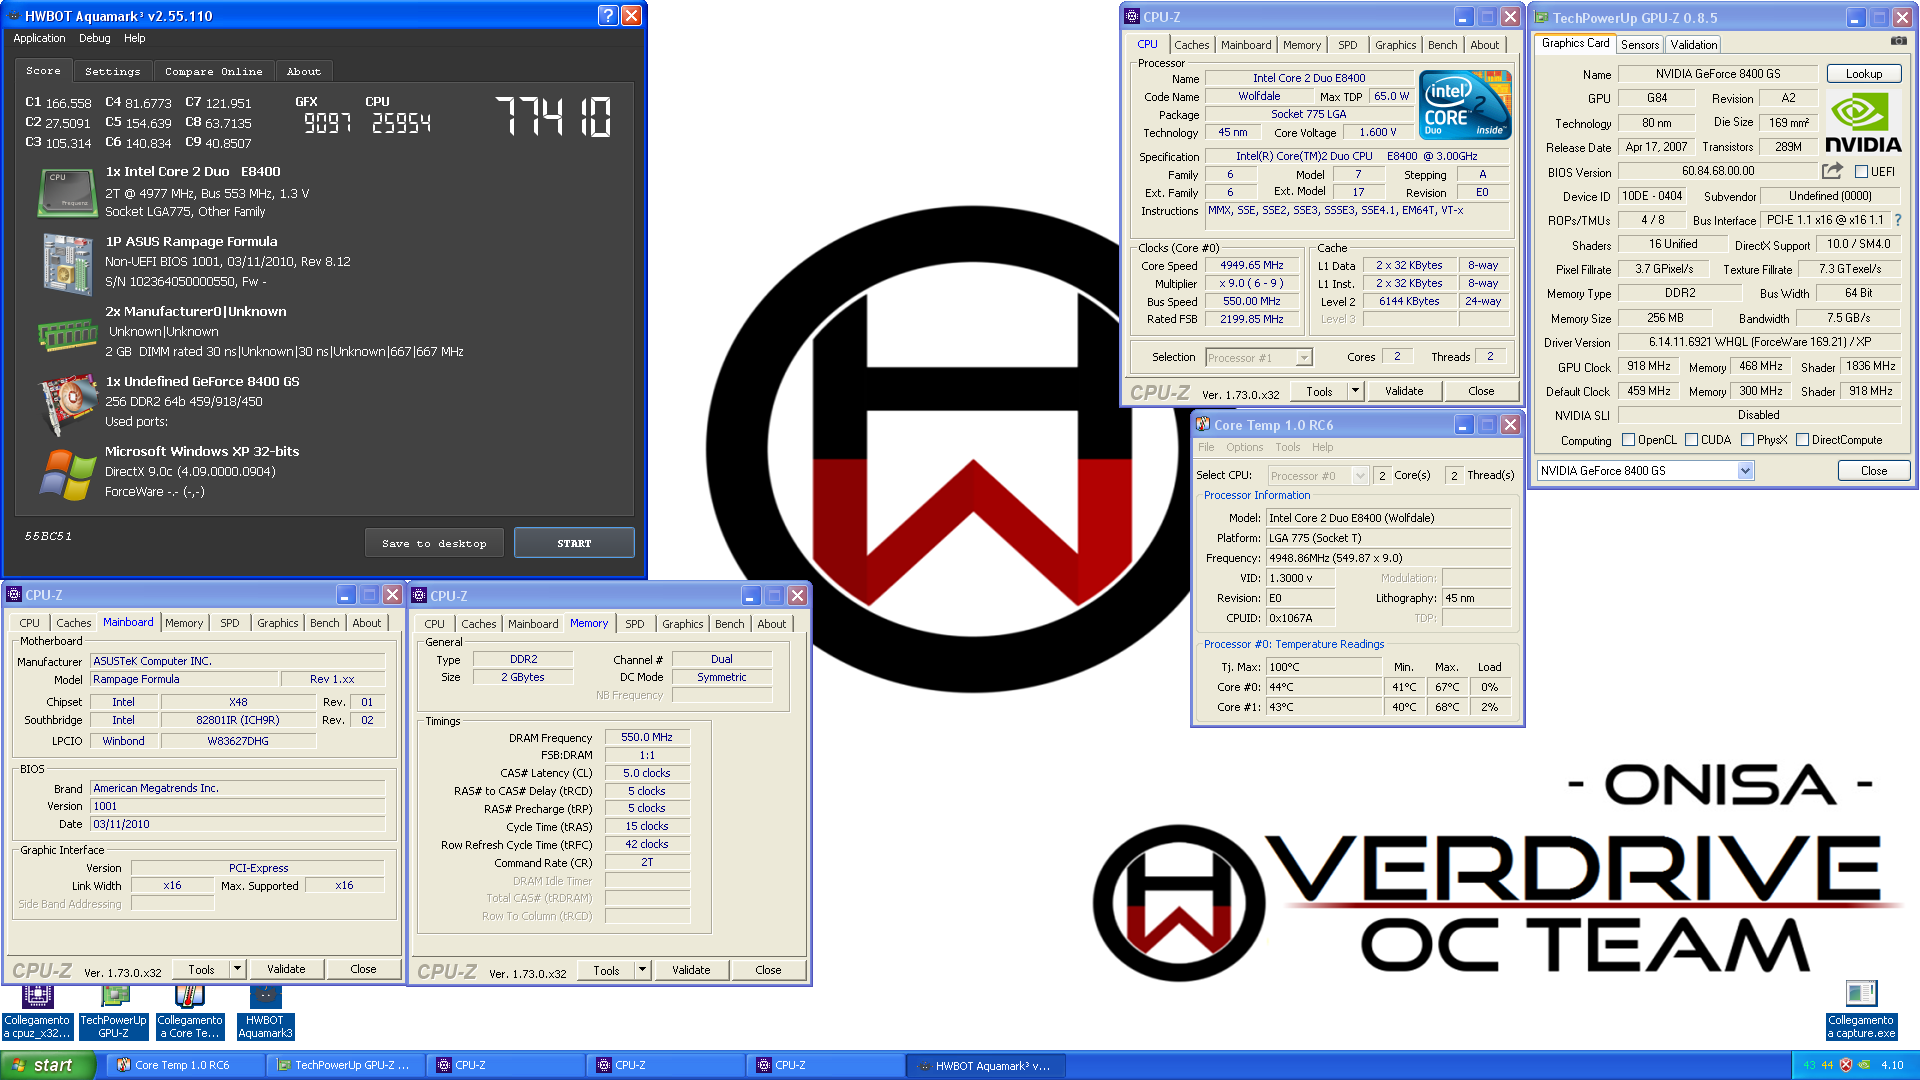Switch to Core Temp 1.0 RC6 taskbar button
This screenshot has height=1080, width=1920.
[183, 1065]
